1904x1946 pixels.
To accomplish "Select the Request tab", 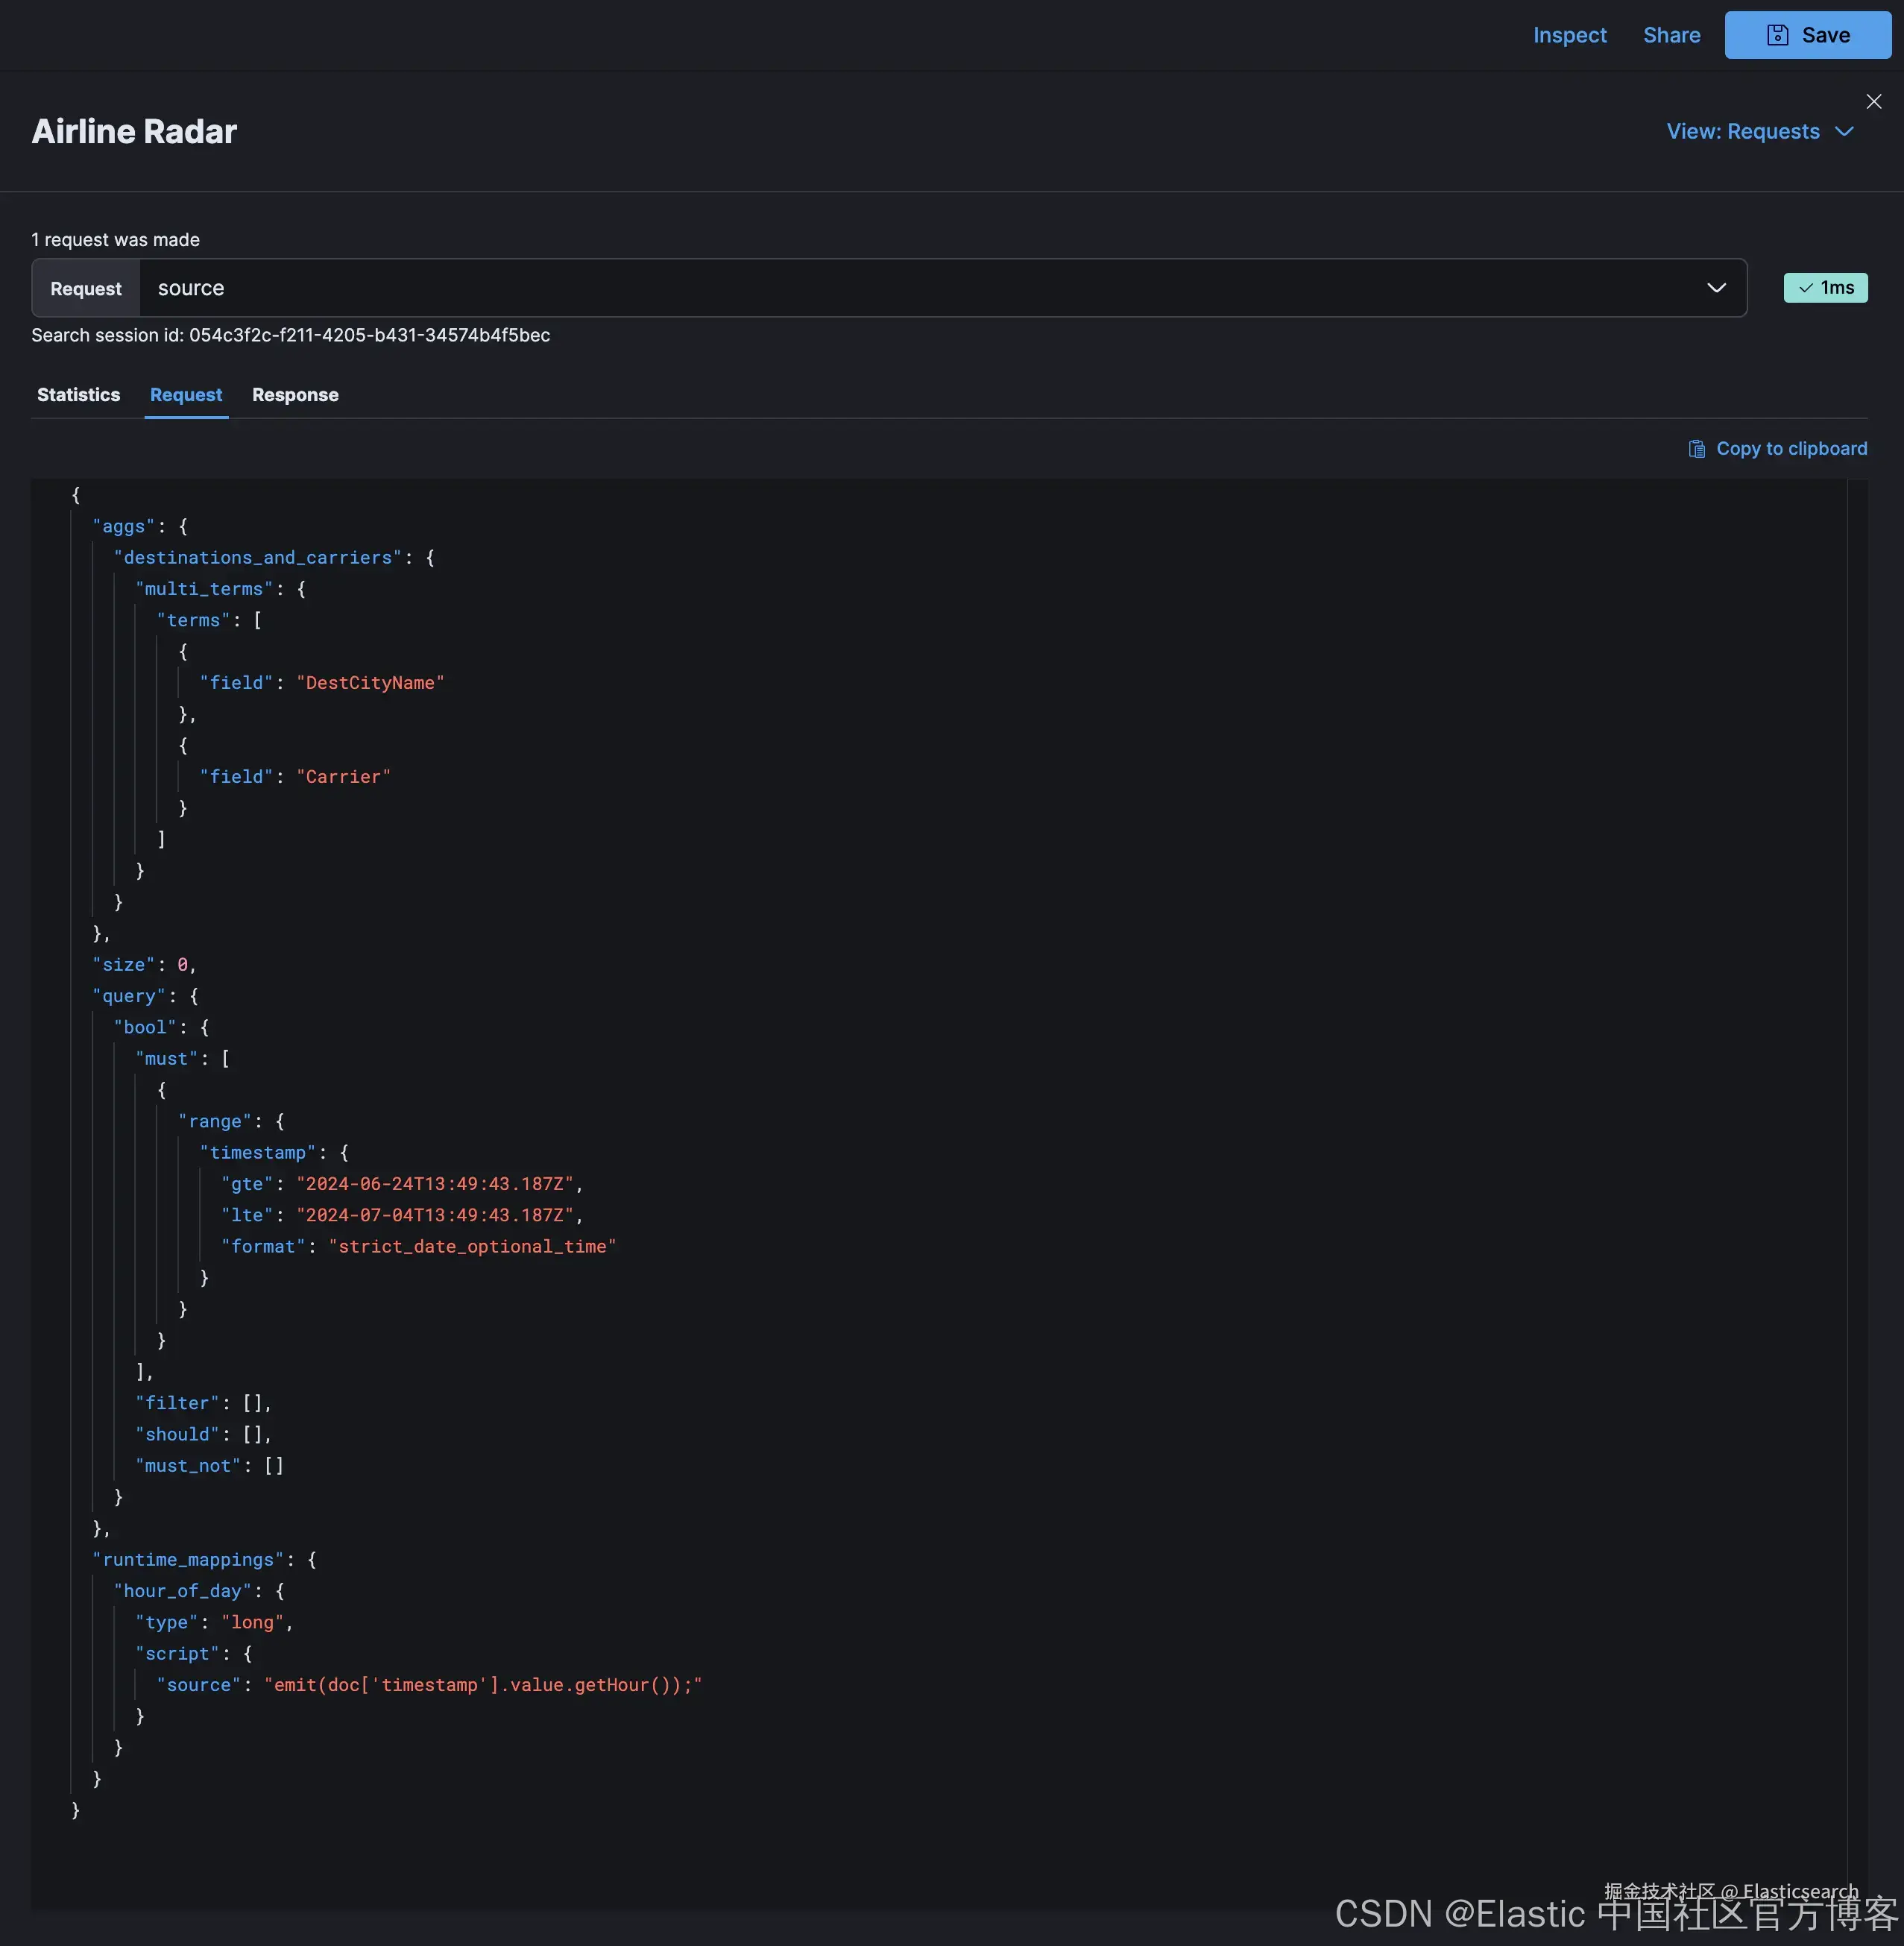I will point(186,395).
